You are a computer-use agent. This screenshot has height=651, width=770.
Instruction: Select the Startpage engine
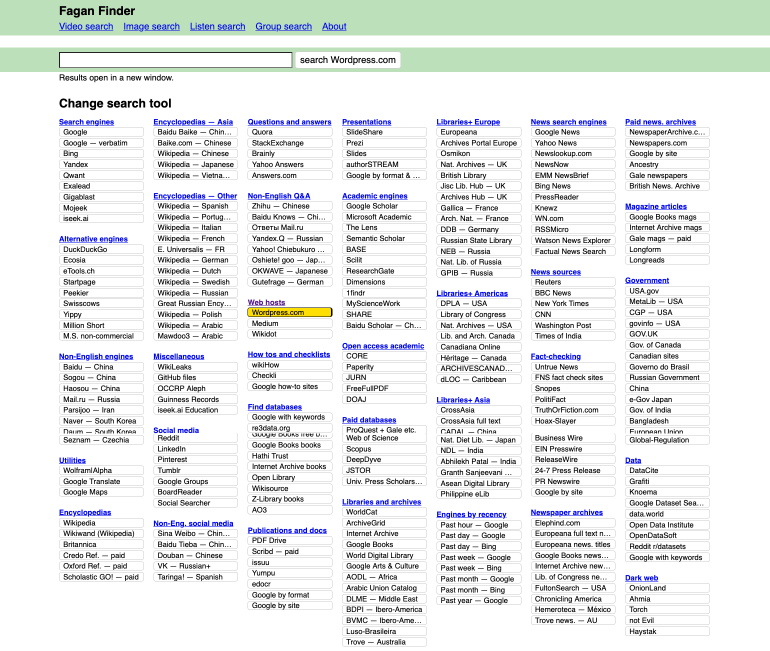(101, 282)
